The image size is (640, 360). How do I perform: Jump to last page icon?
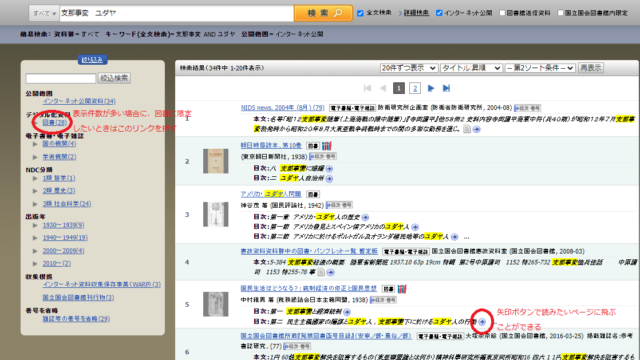point(446,88)
